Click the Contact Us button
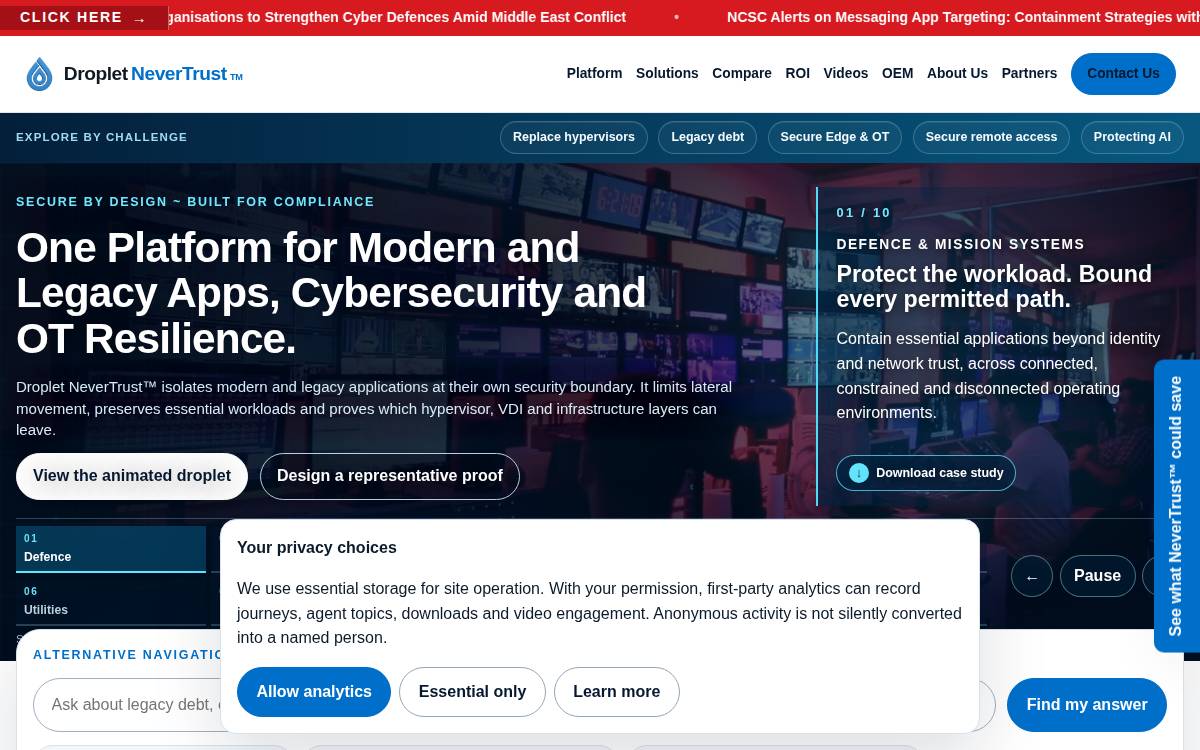The height and width of the screenshot is (750, 1200). [x=1123, y=74]
